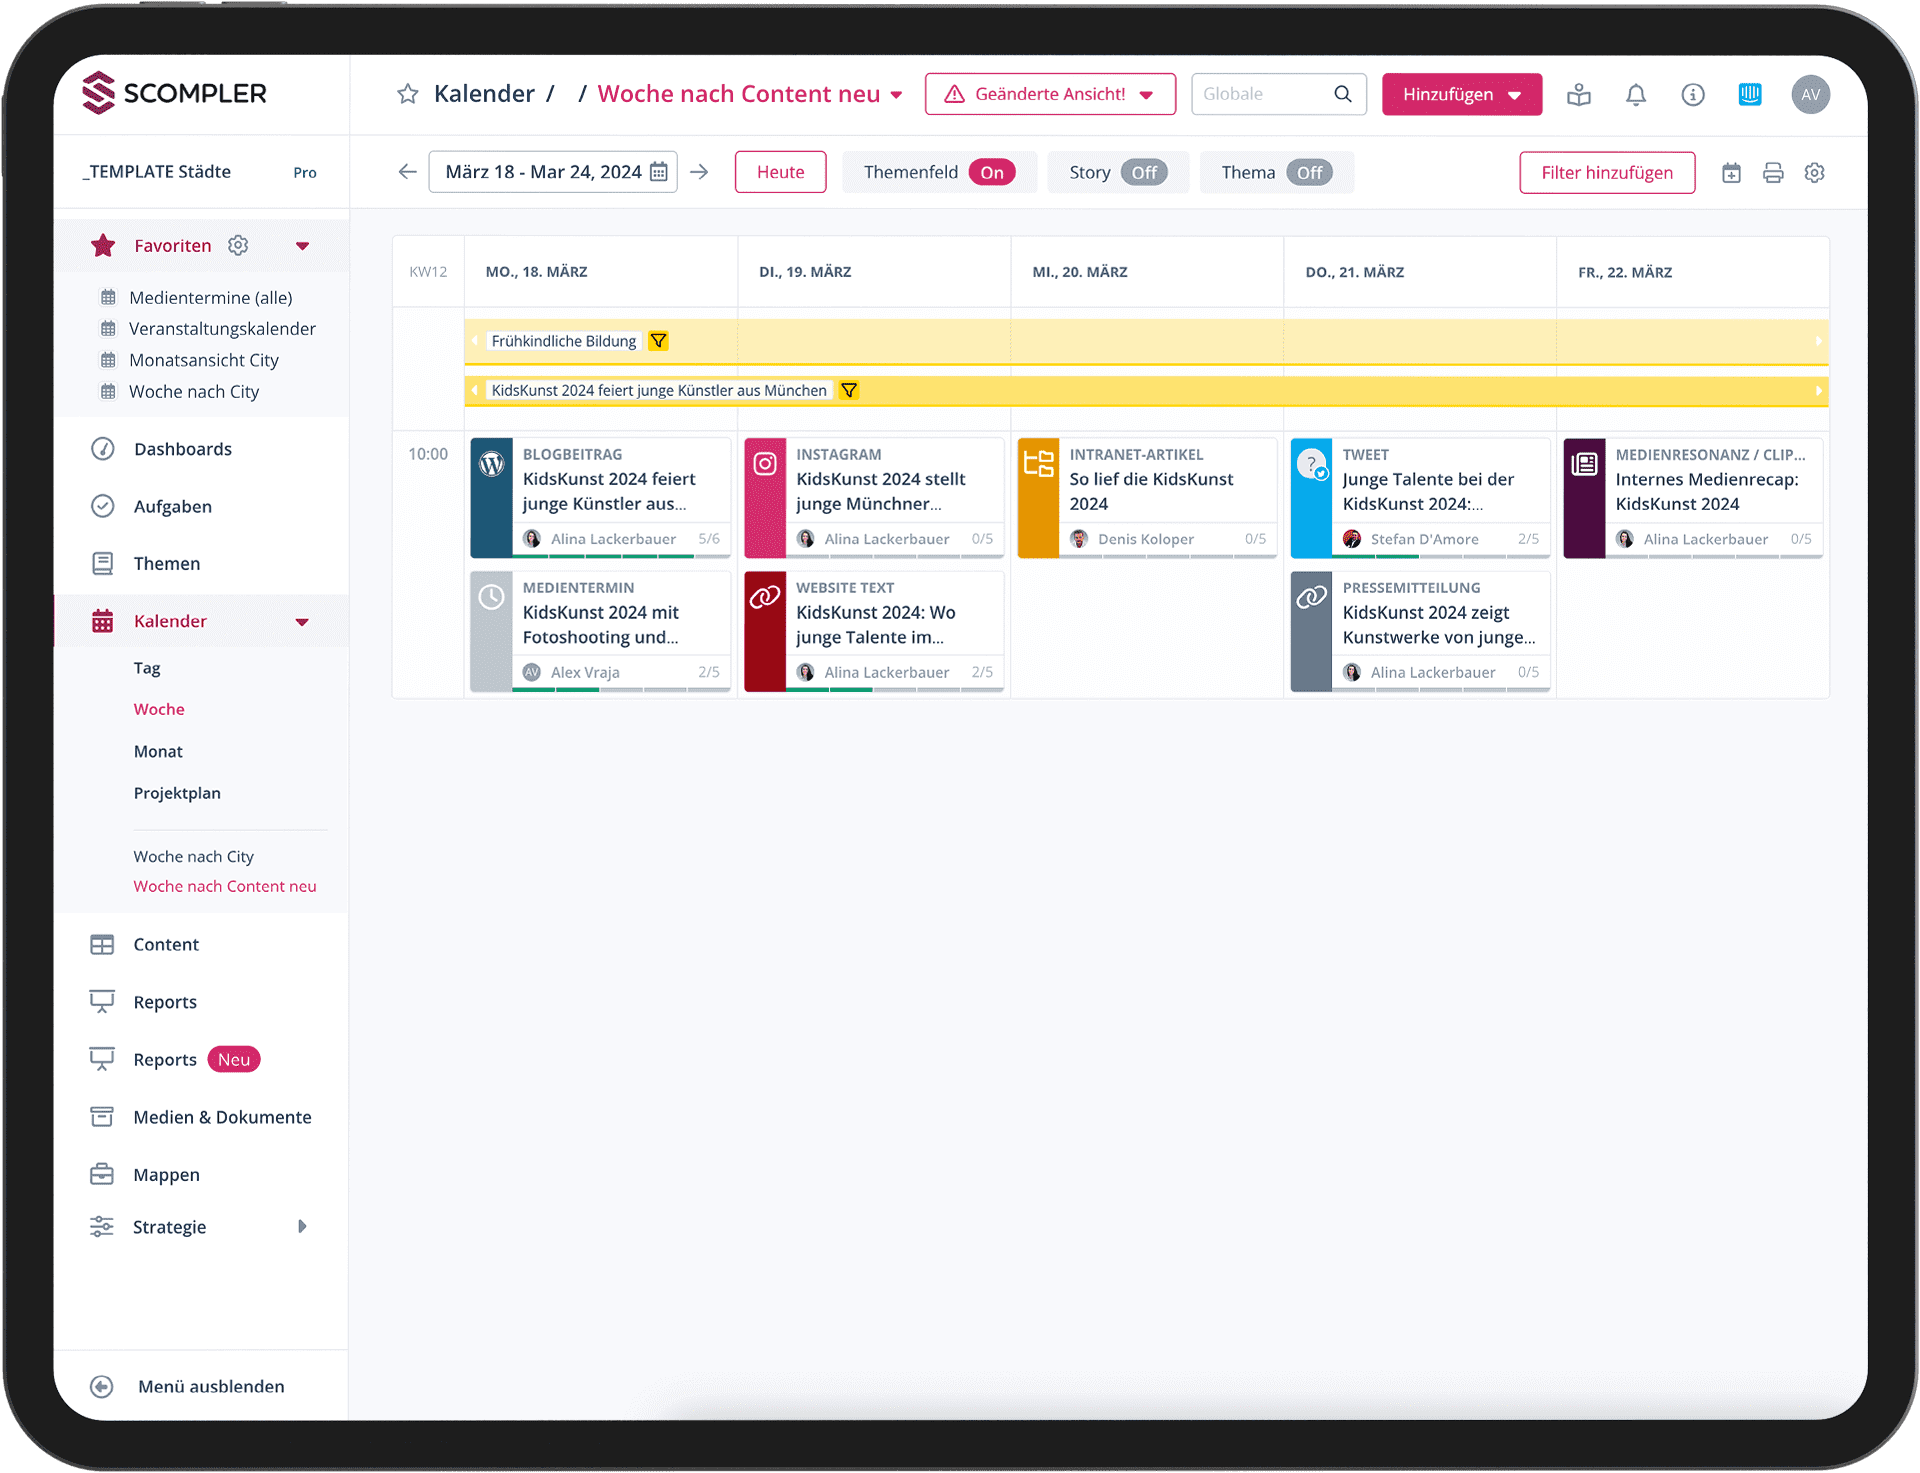The image size is (1920, 1473).
Task: Open the Dashboards section in the sidebar
Action: click(181, 449)
